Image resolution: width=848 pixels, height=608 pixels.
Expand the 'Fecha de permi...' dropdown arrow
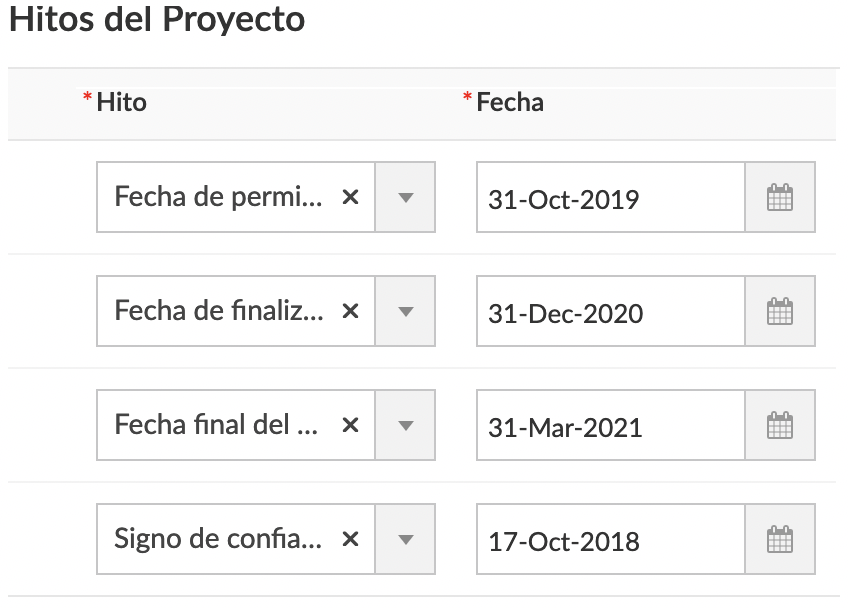(x=405, y=197)
